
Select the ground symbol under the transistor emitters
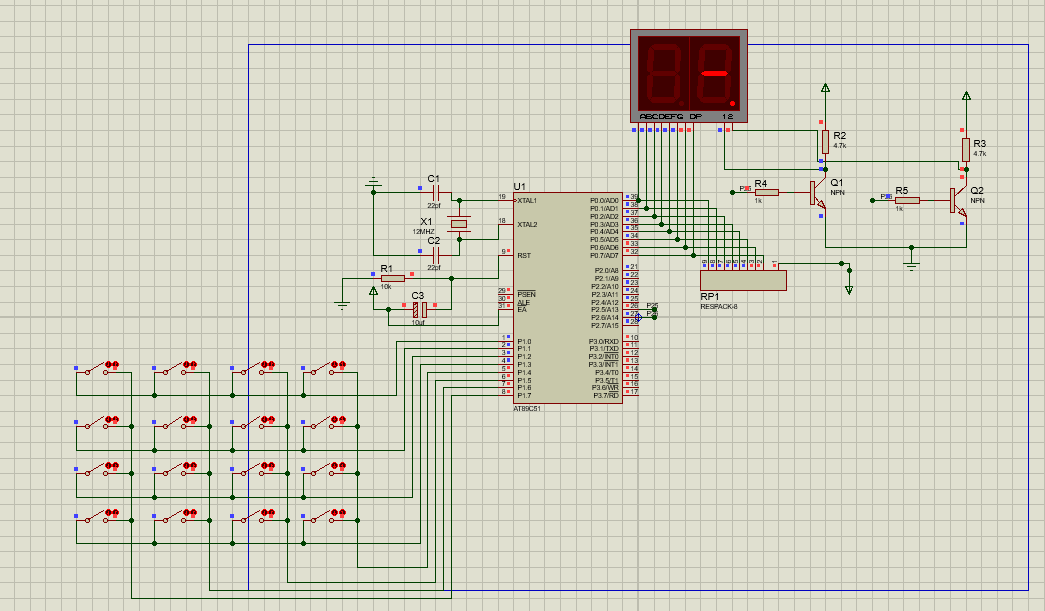[911, 265]
